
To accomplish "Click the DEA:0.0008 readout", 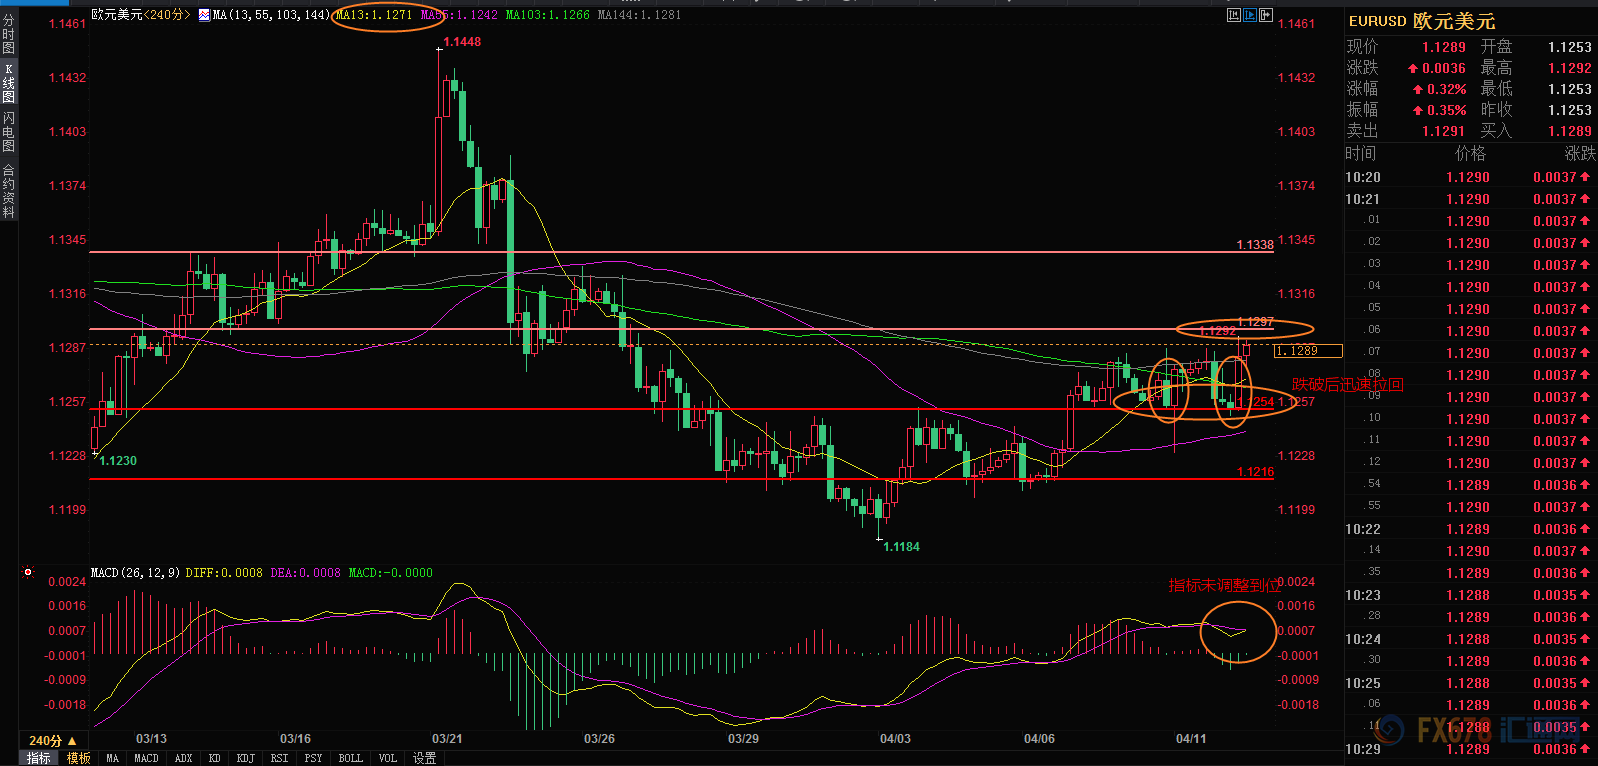I will (x=305, y=573).
